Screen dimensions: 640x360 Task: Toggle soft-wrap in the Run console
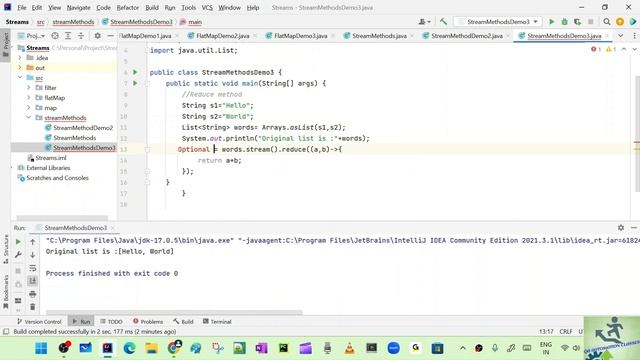click(33, 268)
